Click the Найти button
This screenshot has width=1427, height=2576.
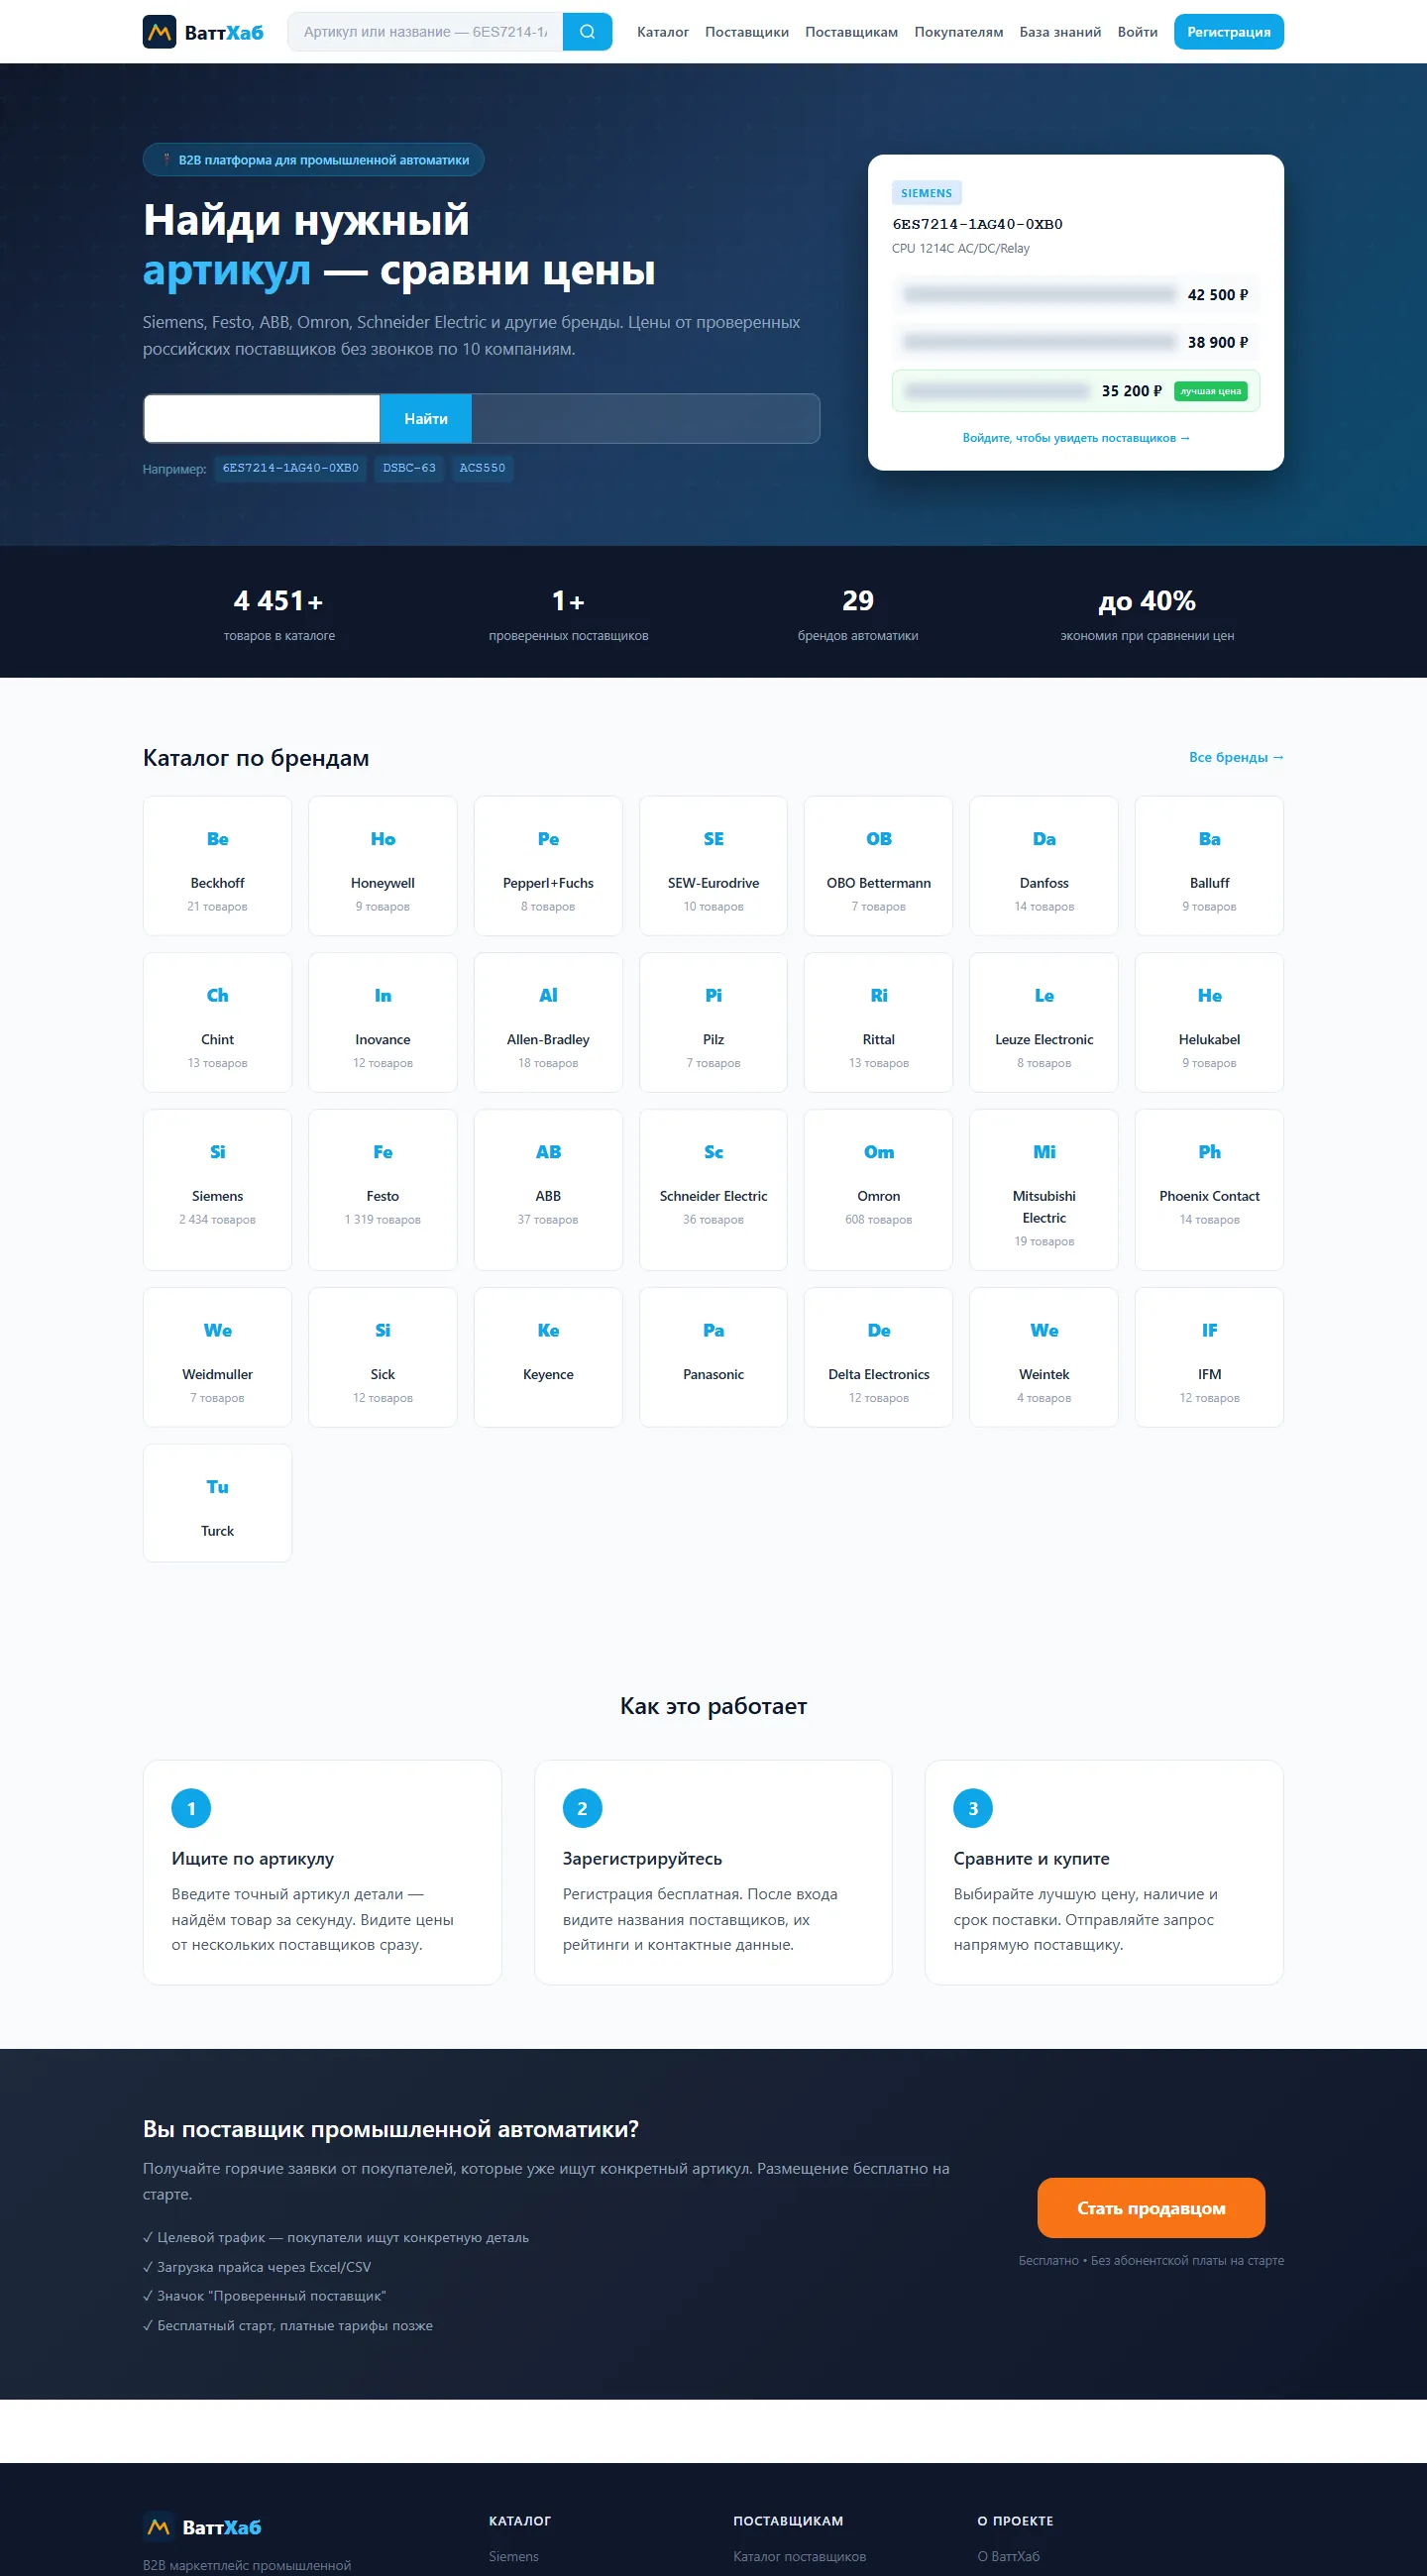[x=426, y=418]
